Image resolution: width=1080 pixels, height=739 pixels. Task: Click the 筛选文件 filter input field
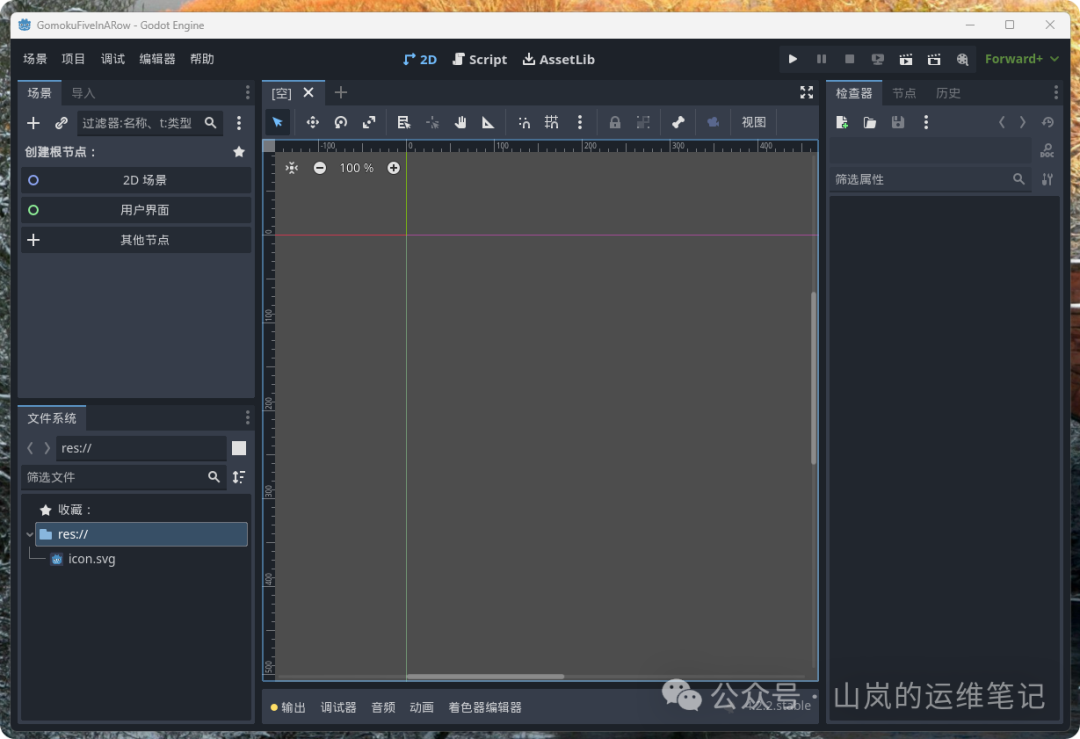coord(112,477)
